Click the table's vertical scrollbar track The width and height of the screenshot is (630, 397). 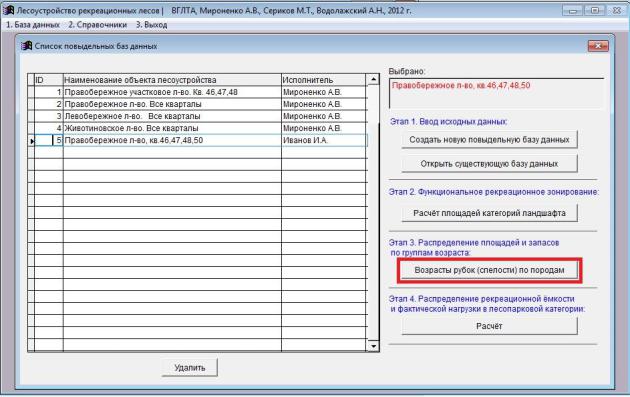pos(373,213)
